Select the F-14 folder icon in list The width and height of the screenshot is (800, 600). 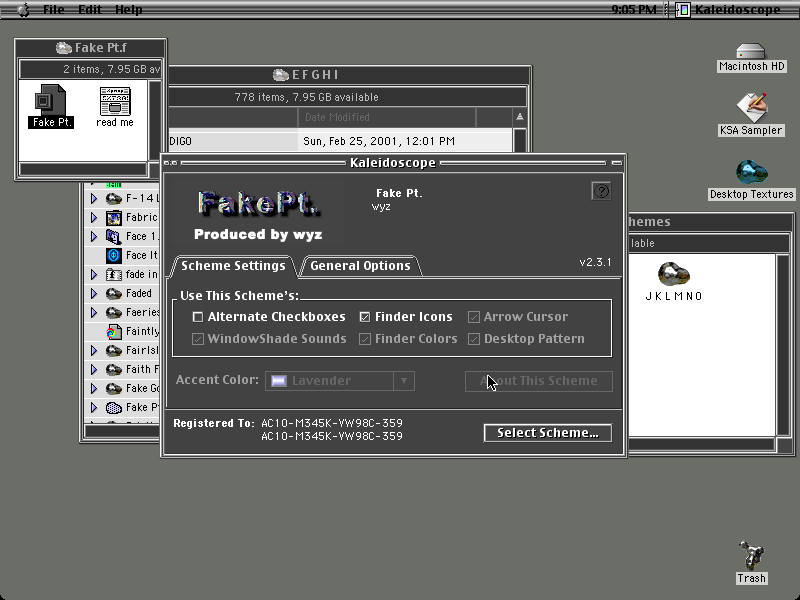[113, 198]
